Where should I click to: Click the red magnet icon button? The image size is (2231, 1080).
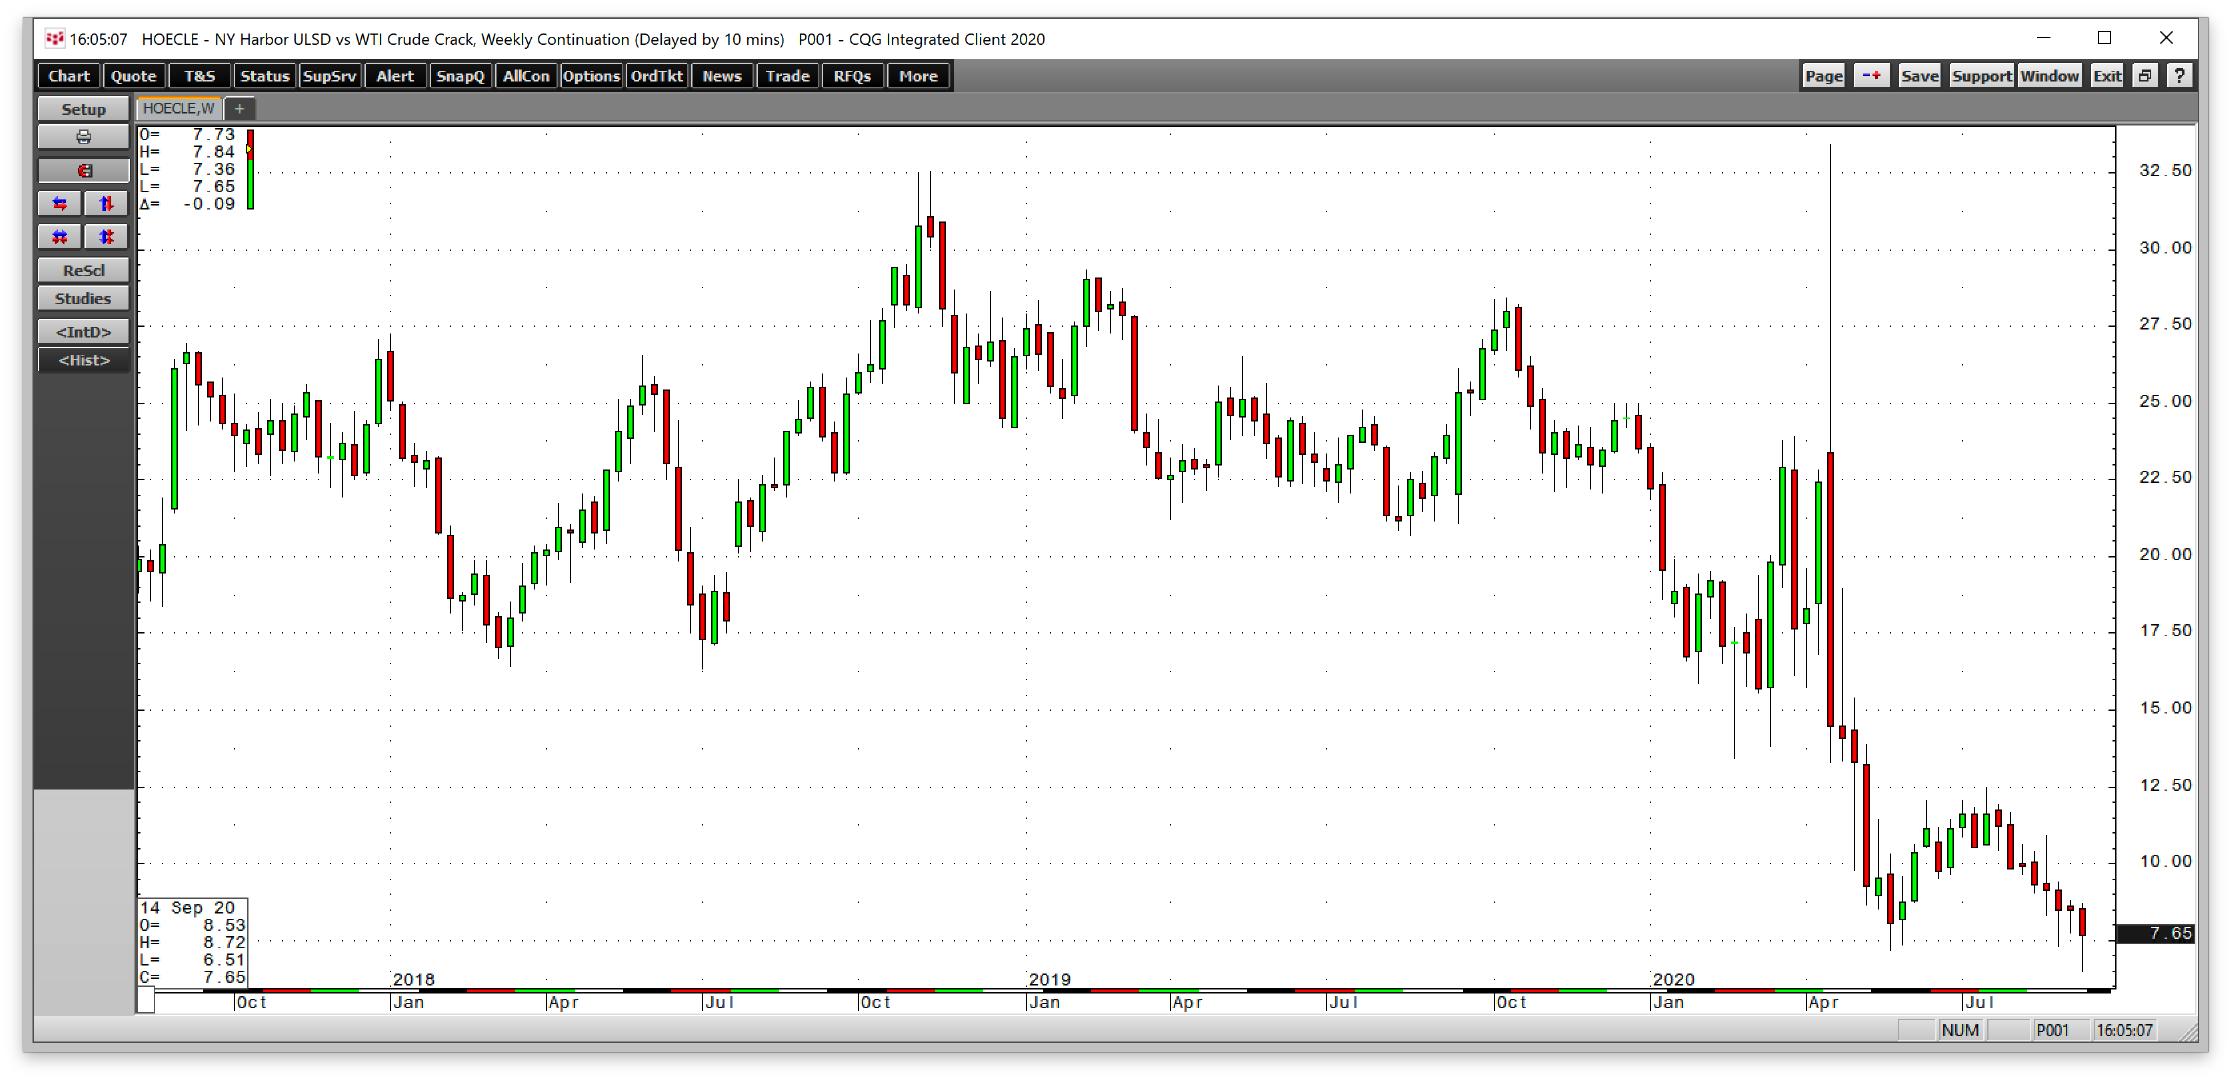[x=83, y=170]
